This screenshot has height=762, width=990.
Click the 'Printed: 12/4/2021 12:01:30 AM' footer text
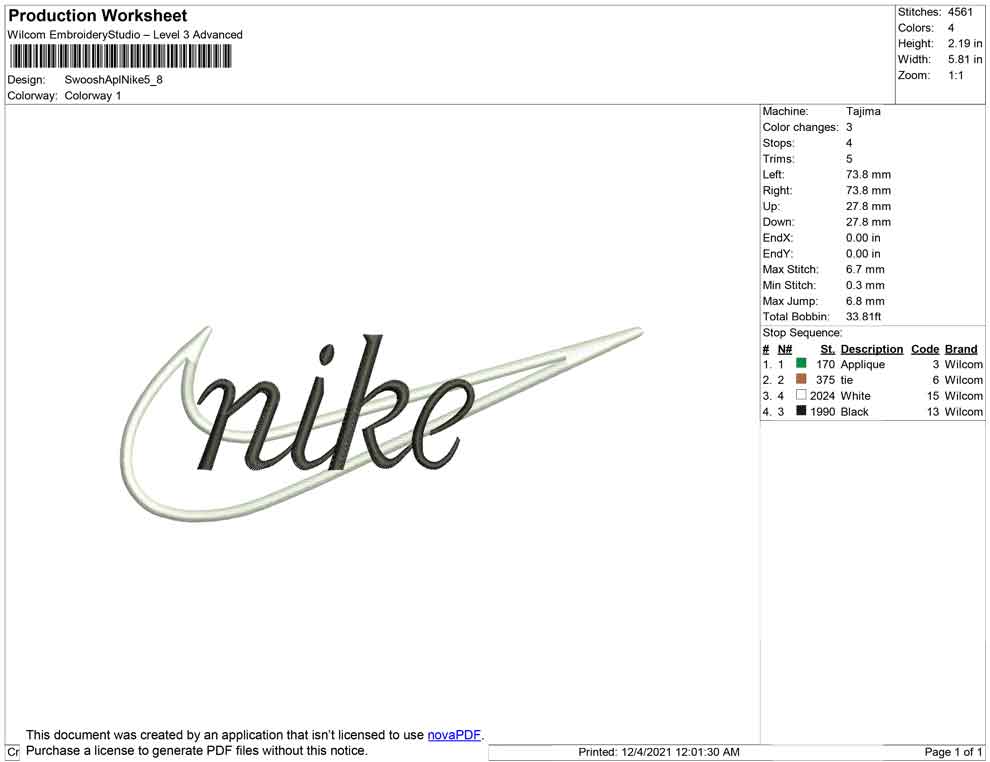pyautogui.click(x=659, y=752)
